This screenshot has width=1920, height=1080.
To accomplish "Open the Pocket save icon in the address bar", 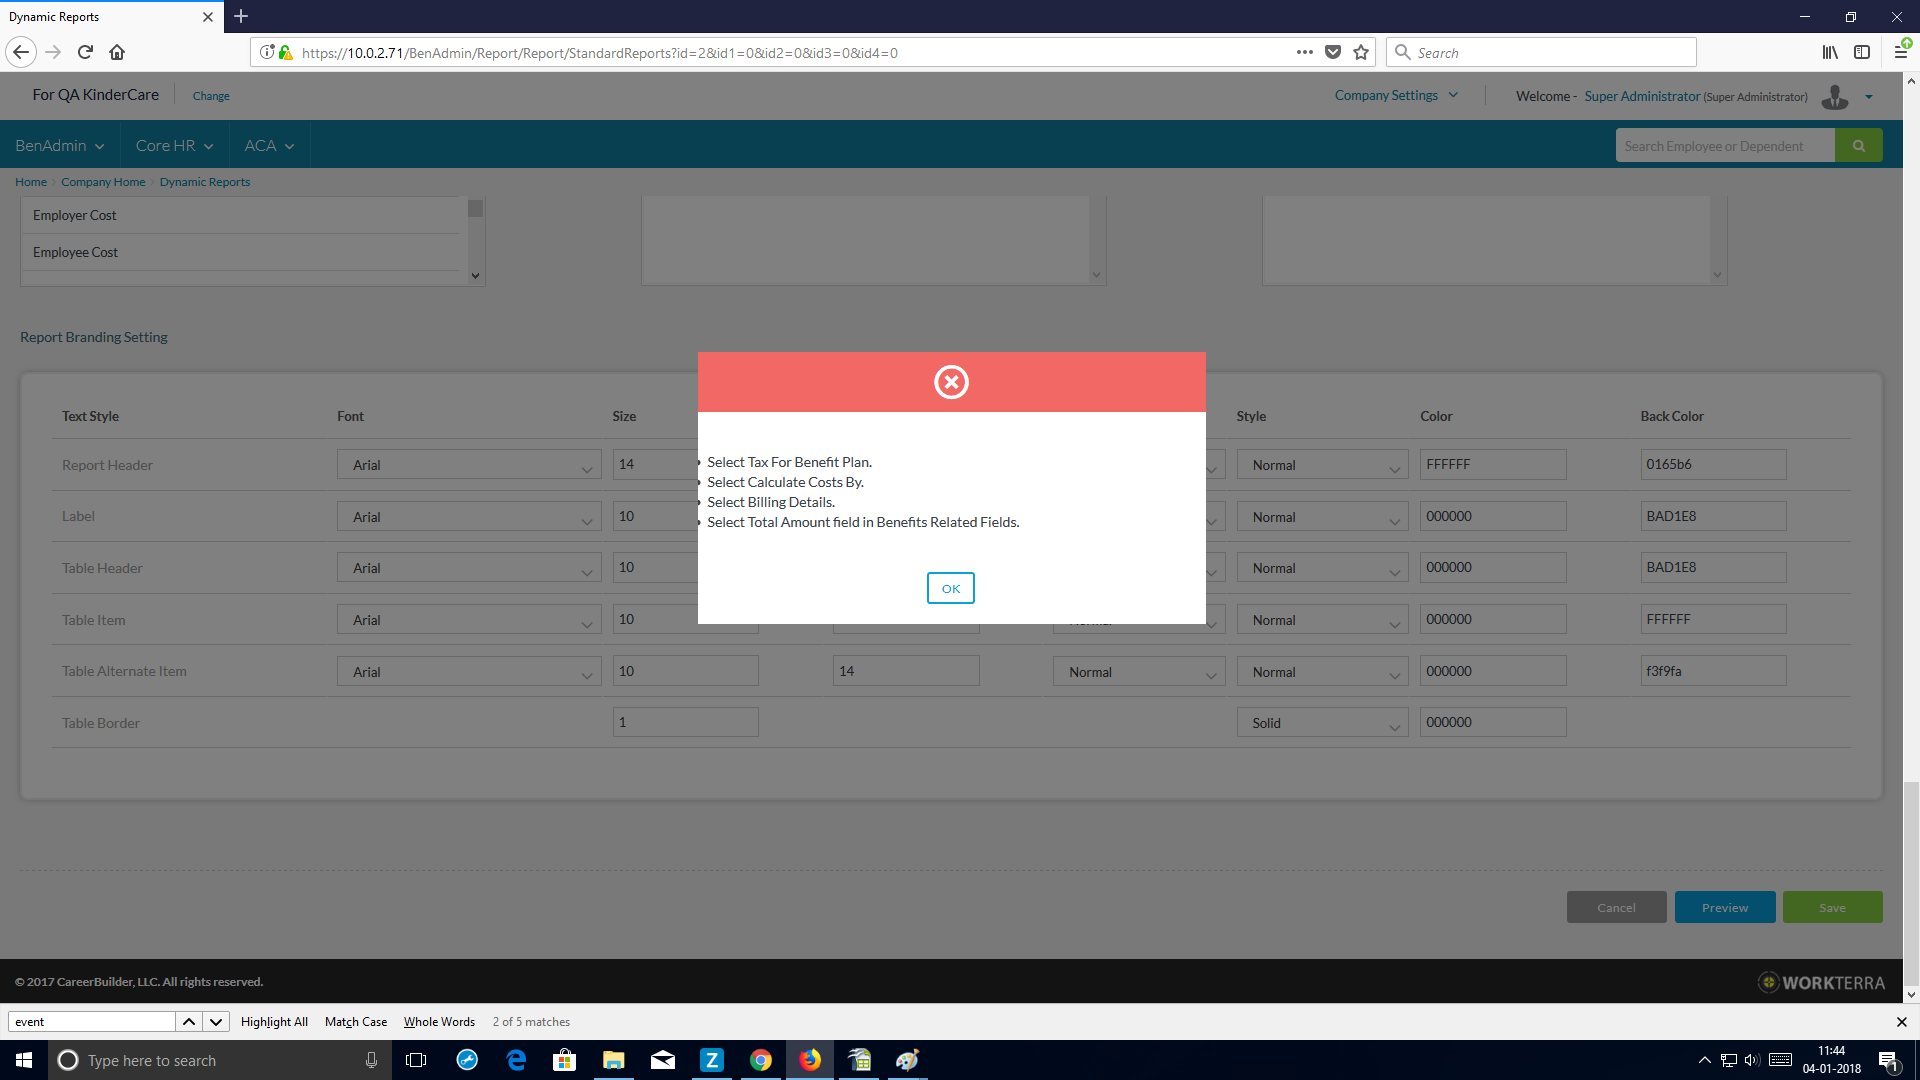I will click(x=1333, y=52).
